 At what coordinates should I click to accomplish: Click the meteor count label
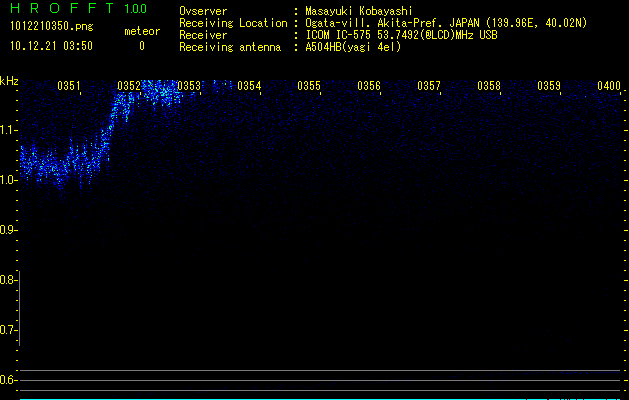coord(142,31)
